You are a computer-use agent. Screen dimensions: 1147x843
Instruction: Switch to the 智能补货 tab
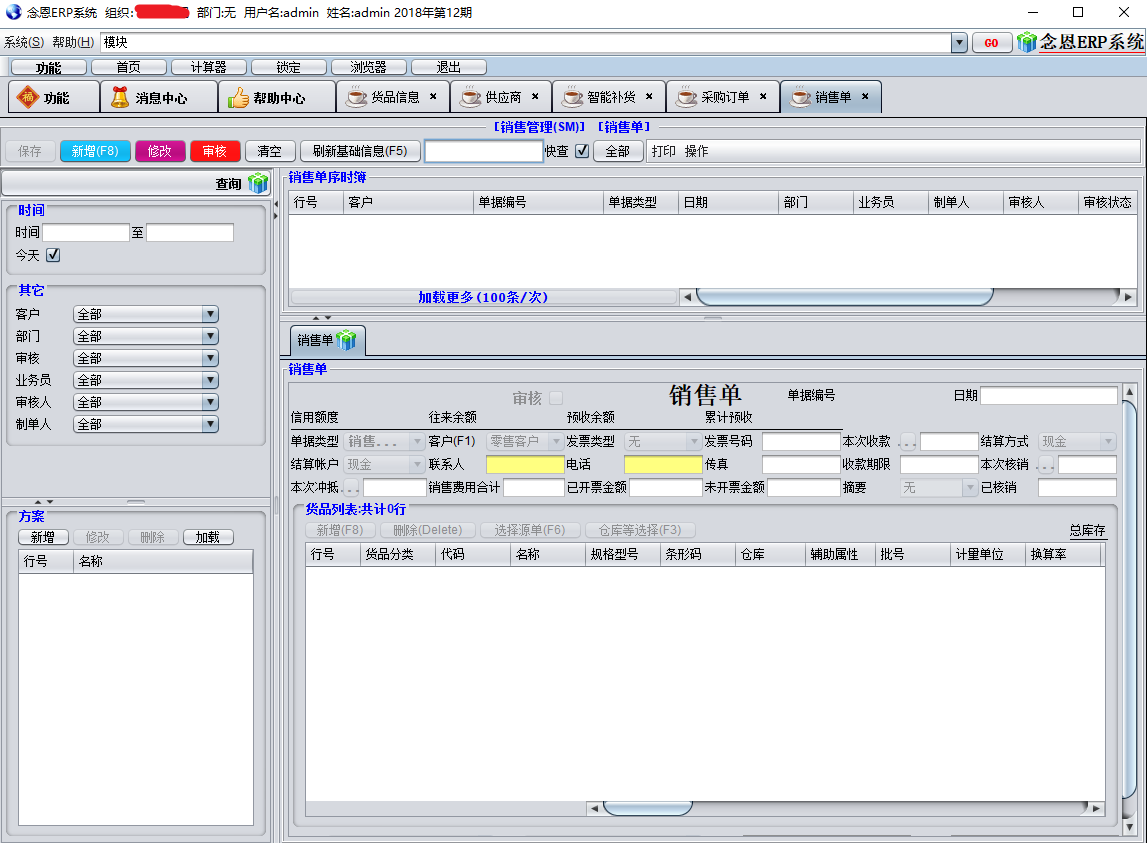coord(611,97)
